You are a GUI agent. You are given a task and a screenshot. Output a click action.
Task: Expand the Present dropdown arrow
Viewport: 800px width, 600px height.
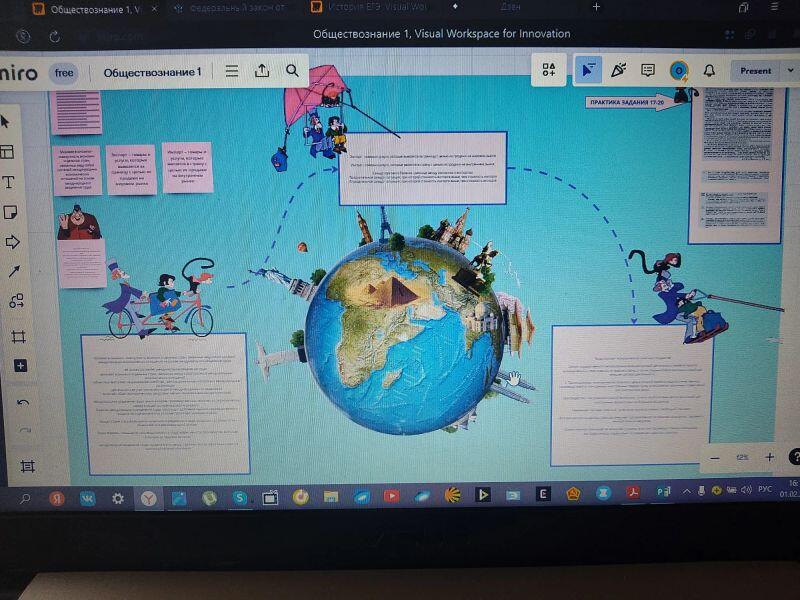pos(790,71)
